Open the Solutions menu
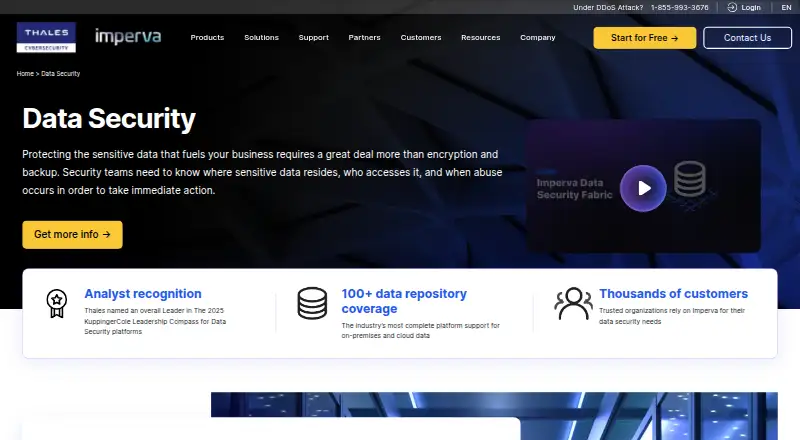The width and height of the screenshot is (800, 440). coord(261,37)
